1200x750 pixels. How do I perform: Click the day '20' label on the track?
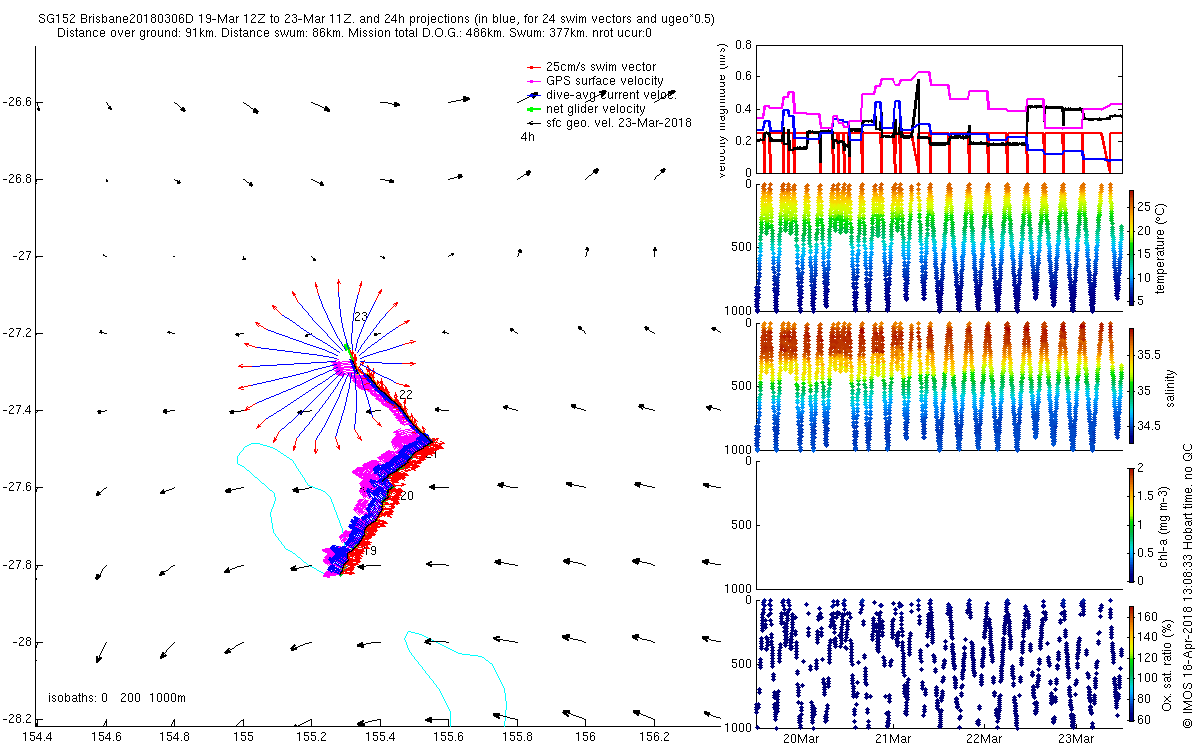(x=406, y=496)
